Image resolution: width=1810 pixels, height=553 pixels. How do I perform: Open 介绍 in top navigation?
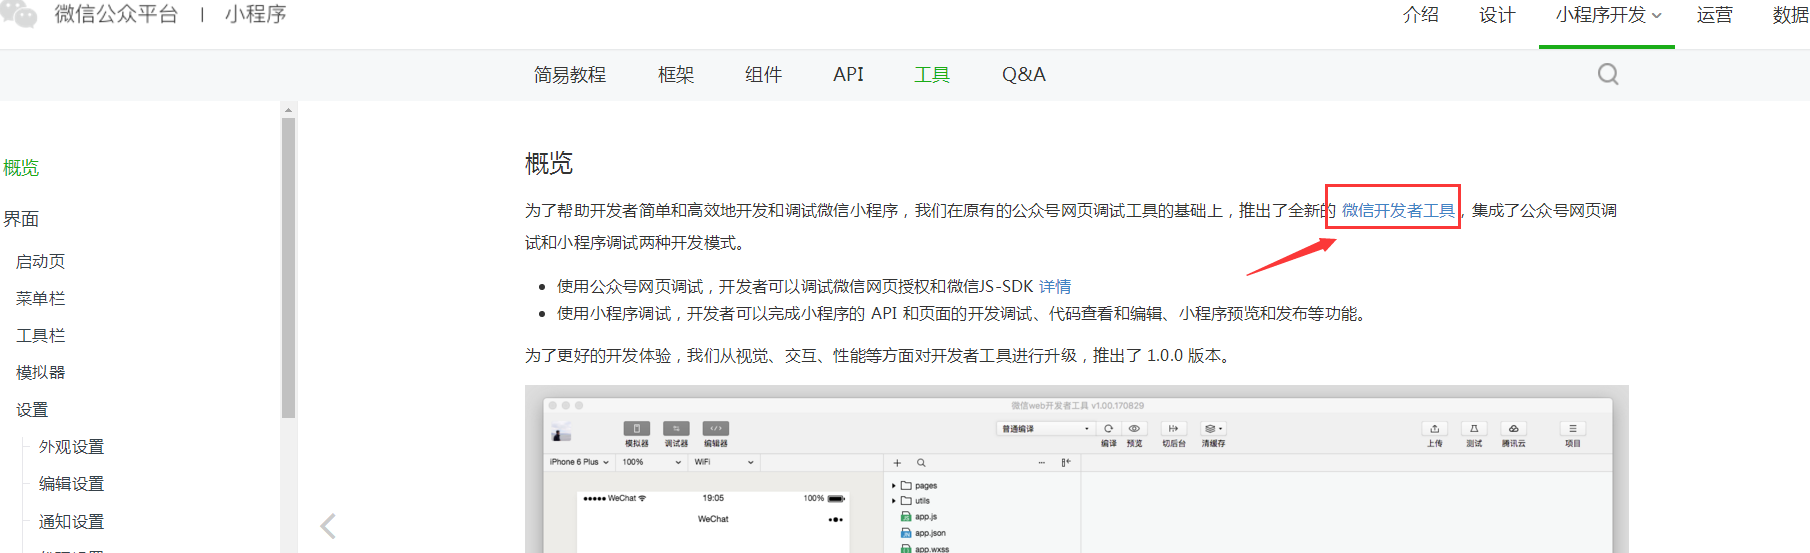pos(1420,15)
